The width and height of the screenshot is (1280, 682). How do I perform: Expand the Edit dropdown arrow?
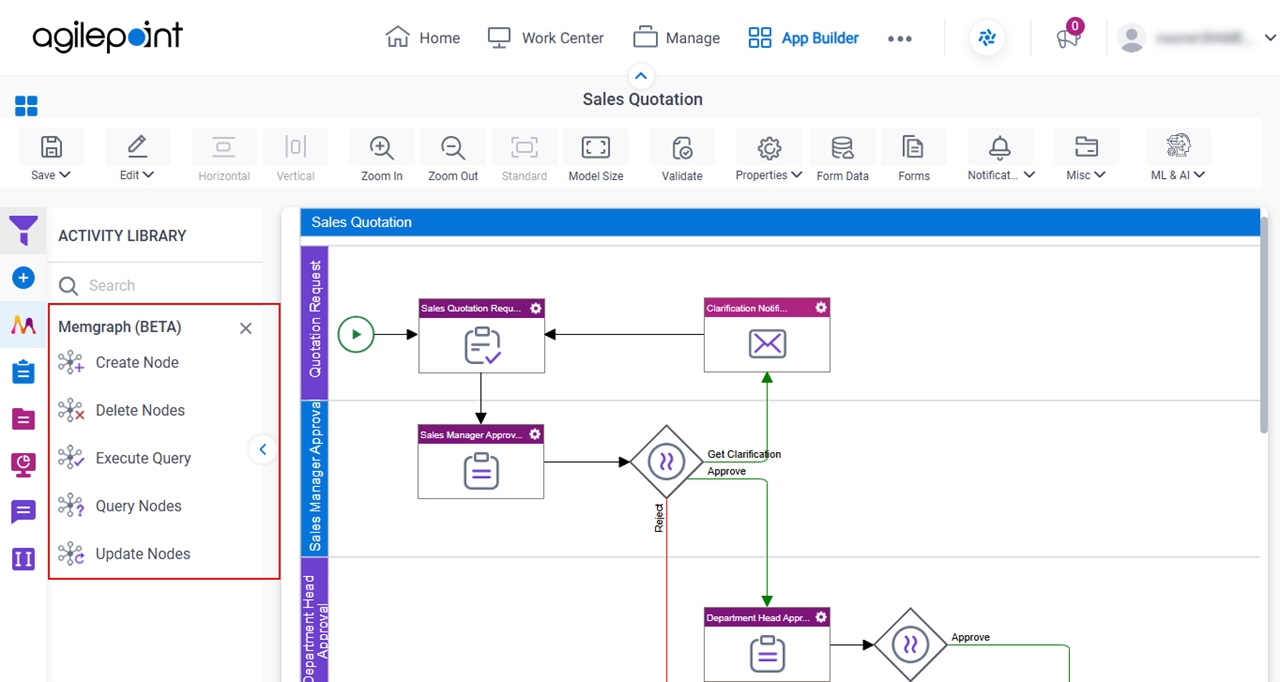point(148,175)
